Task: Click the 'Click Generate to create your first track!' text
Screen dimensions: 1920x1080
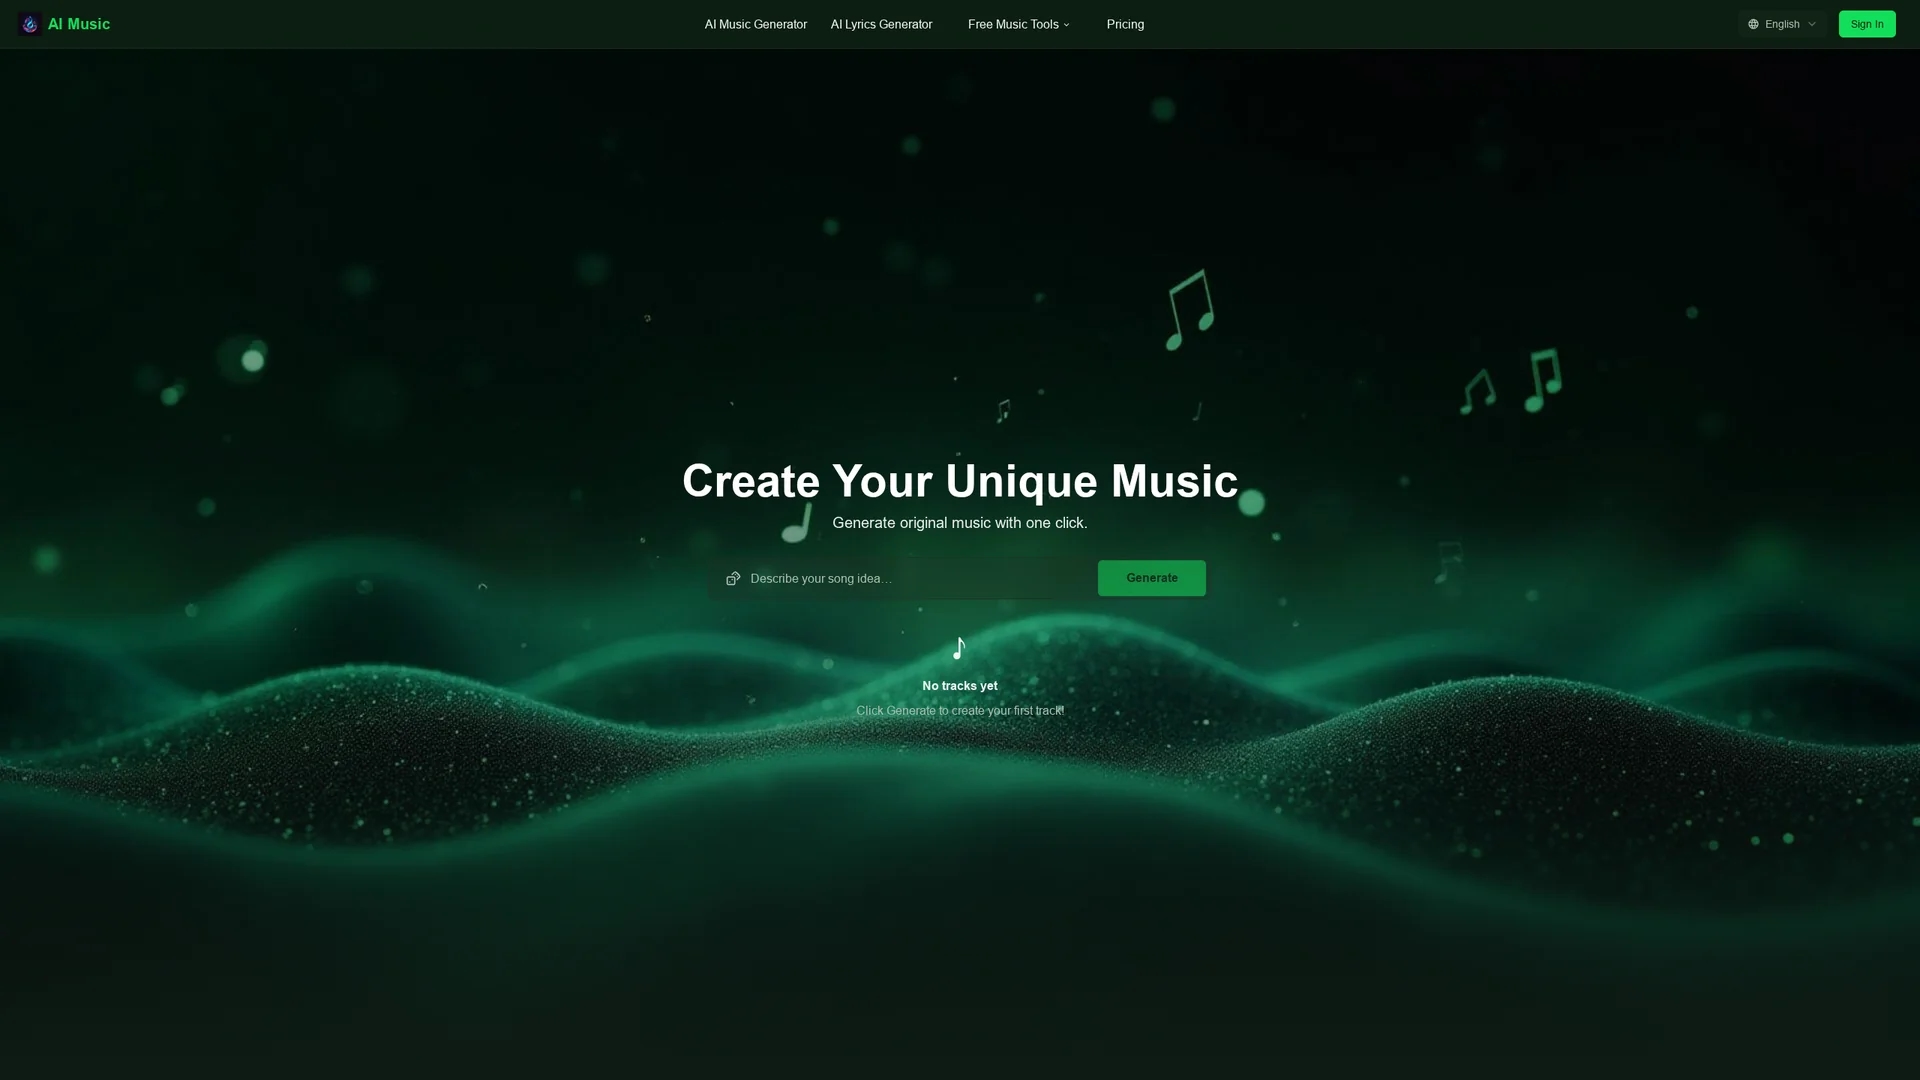Action: [960, 711]
